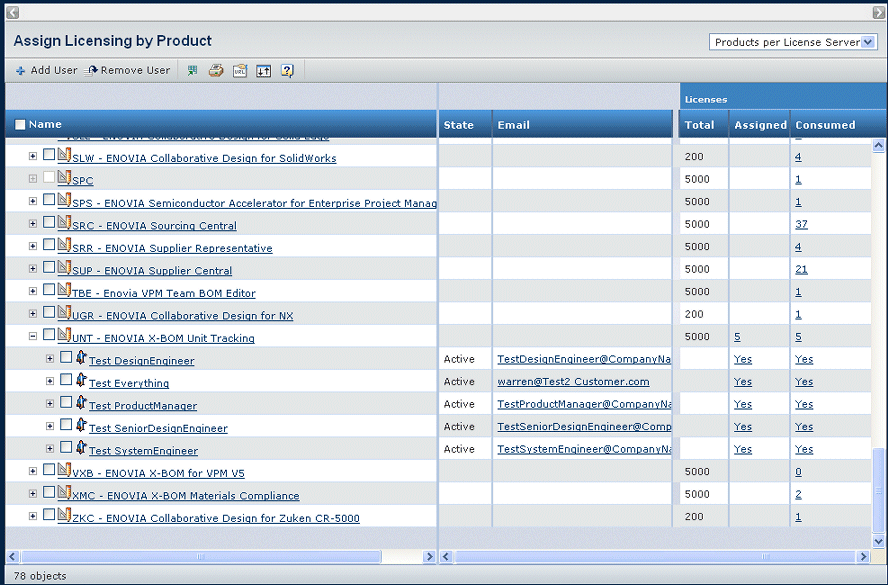Expand the SUP Supplier Central node
Viewport: 888px width, 585px height.
click(x=33, y=268)
